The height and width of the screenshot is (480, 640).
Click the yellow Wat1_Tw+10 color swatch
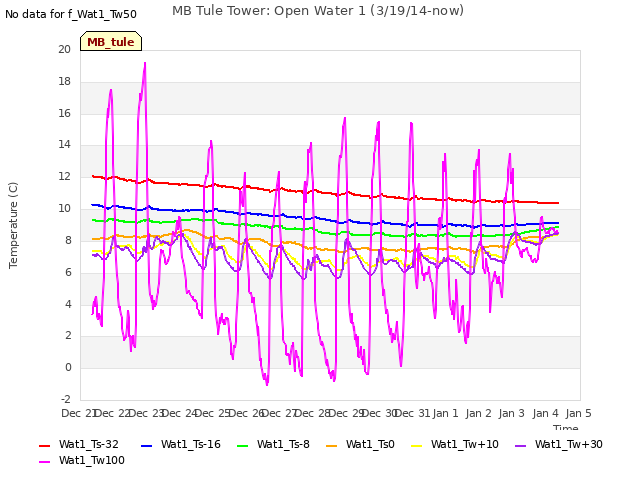tap(416, 446)
